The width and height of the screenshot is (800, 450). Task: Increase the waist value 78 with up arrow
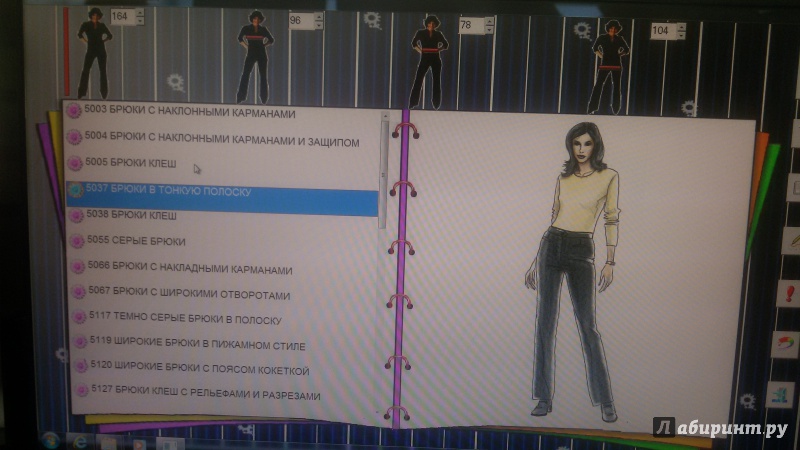click(490, 21)
